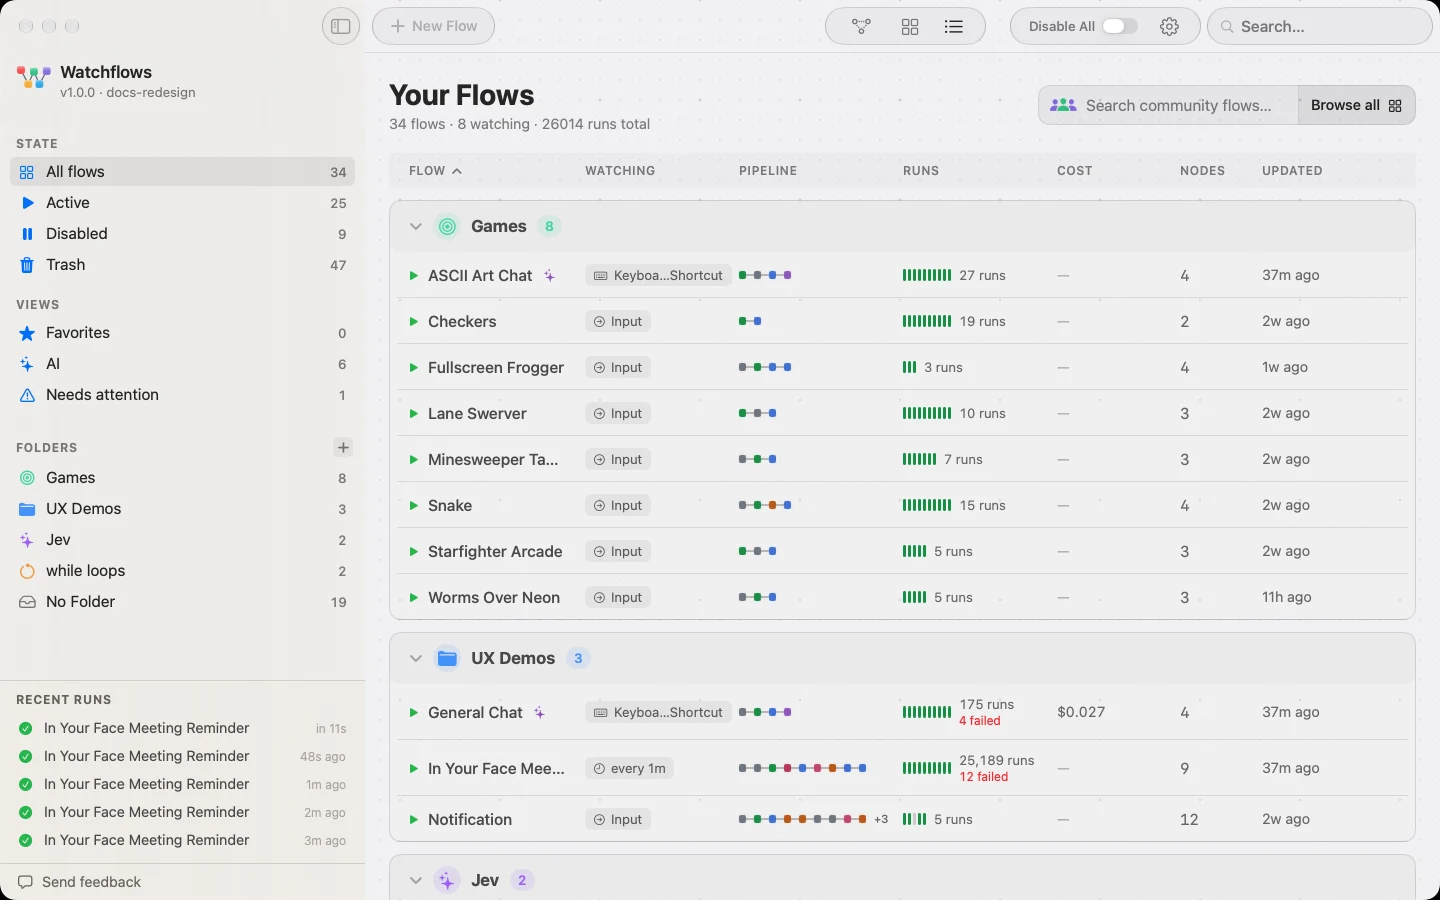Click AI sparkle icon beside General Chat
Viewport: 1440px width, 900px height.
[x=540, y=712]
